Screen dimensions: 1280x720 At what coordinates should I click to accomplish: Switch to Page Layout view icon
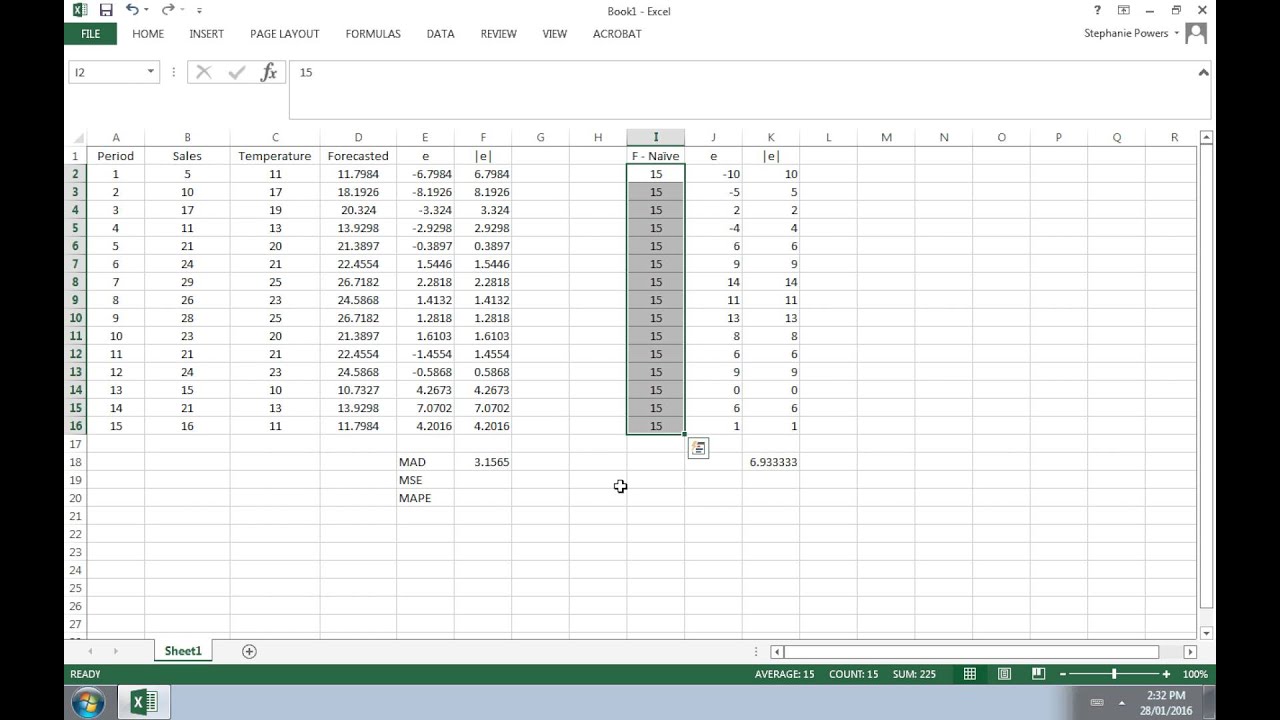[x=1004, y=674]
